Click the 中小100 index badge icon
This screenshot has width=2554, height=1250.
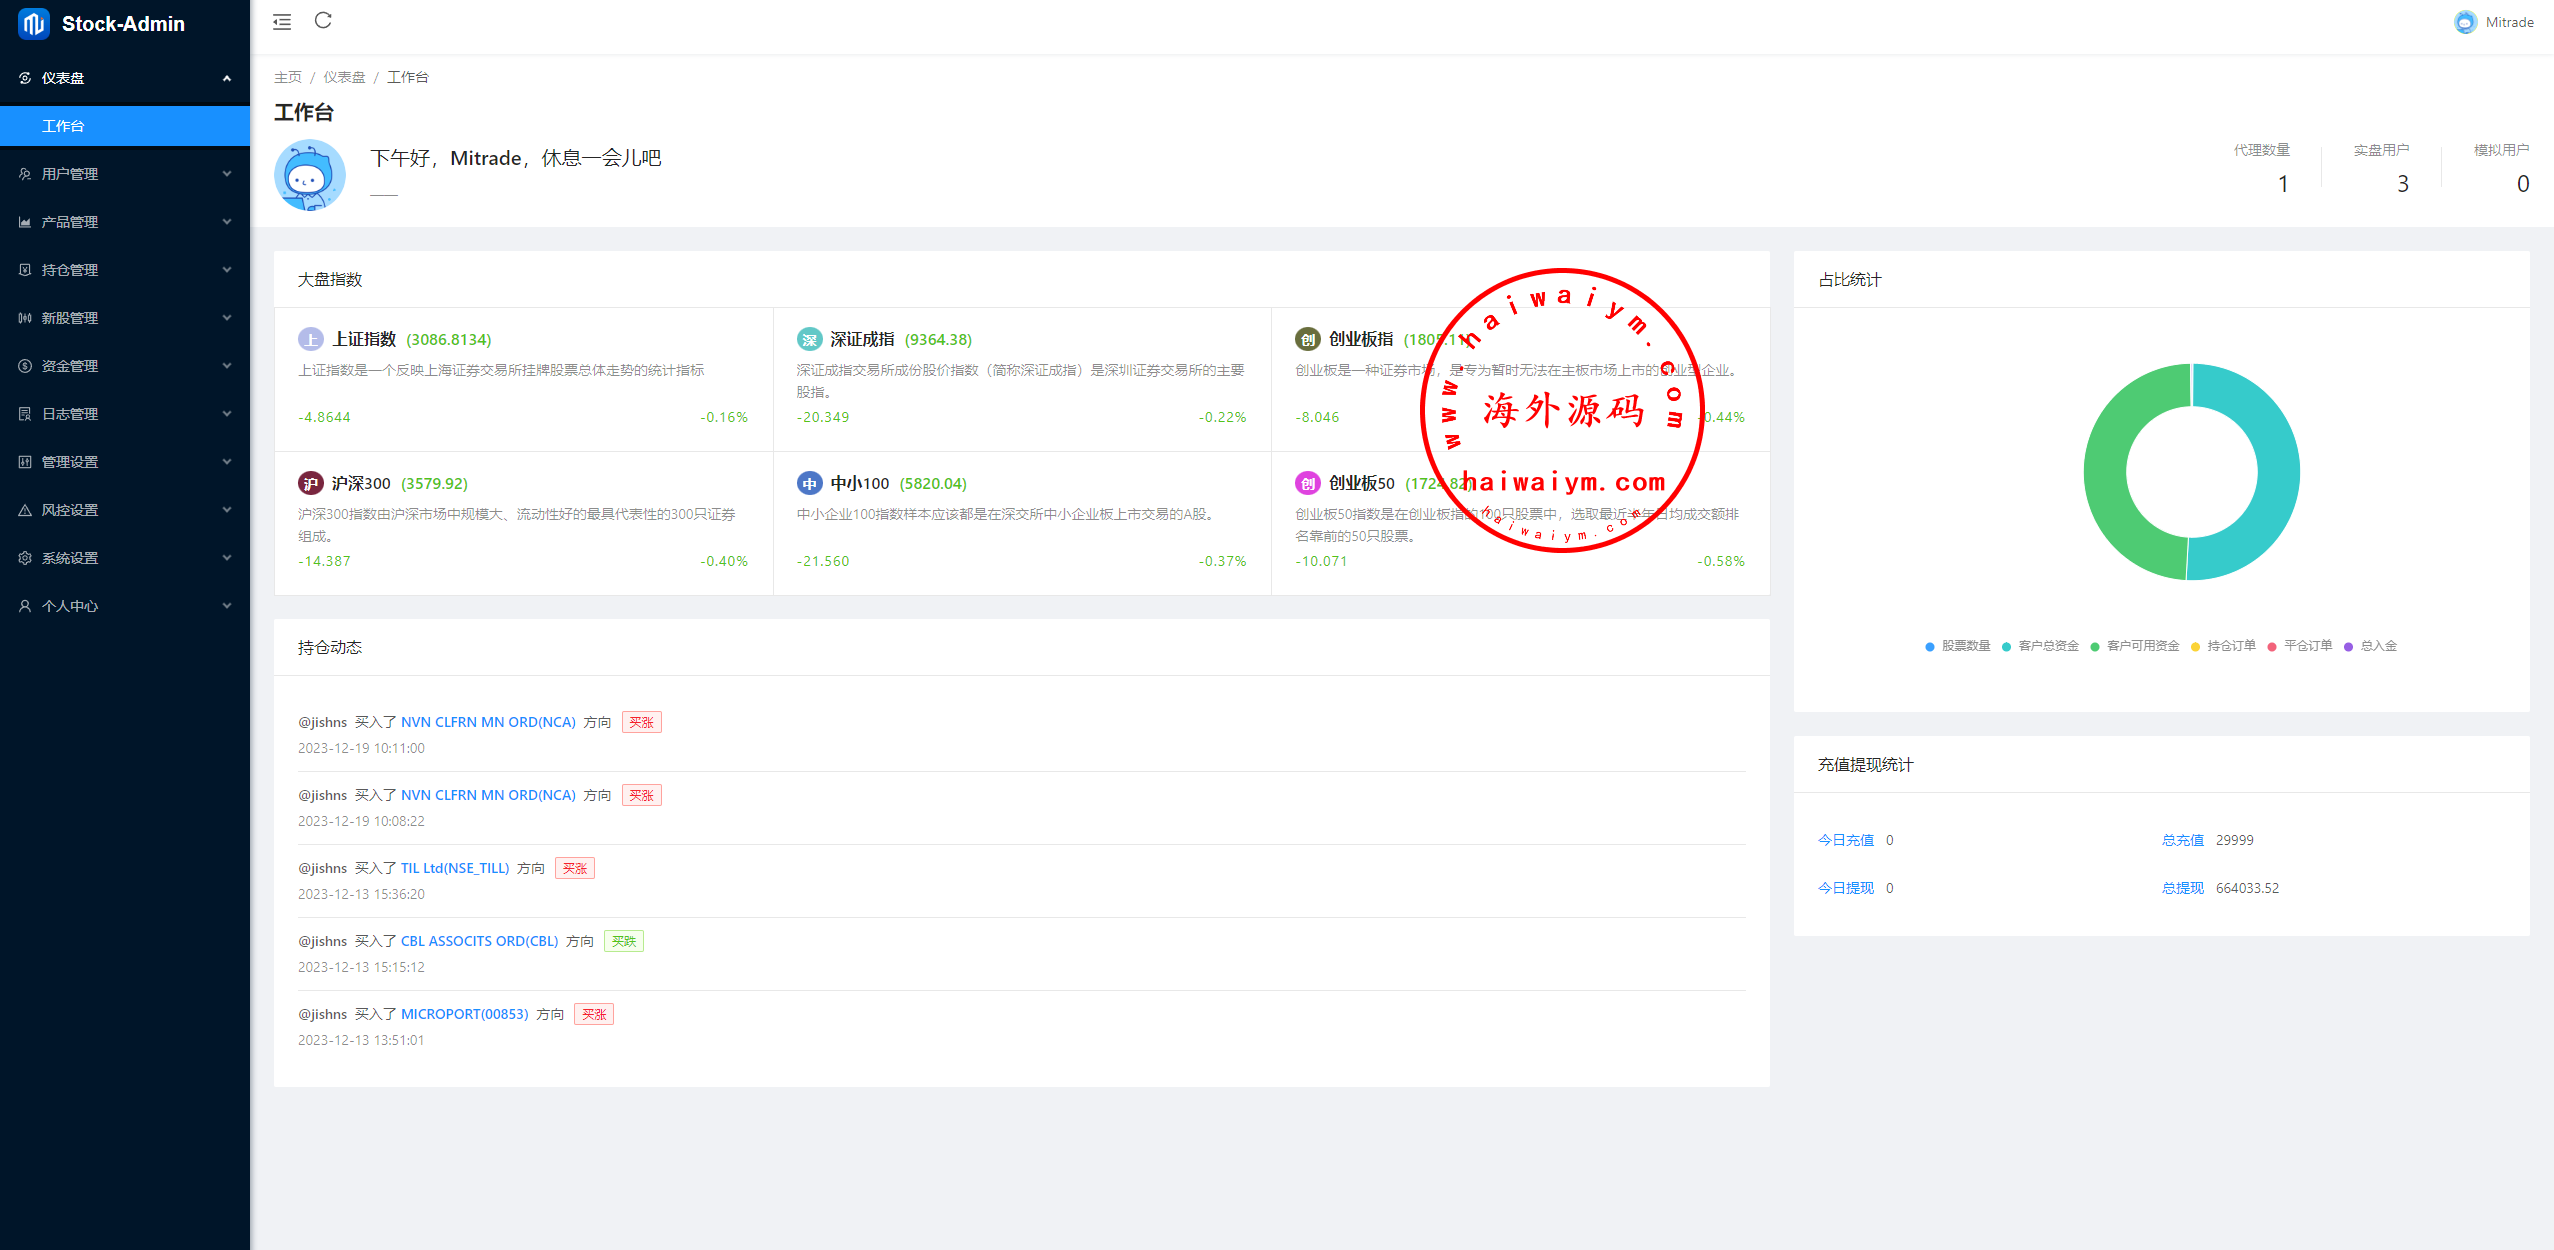click(x=809, y=484)
